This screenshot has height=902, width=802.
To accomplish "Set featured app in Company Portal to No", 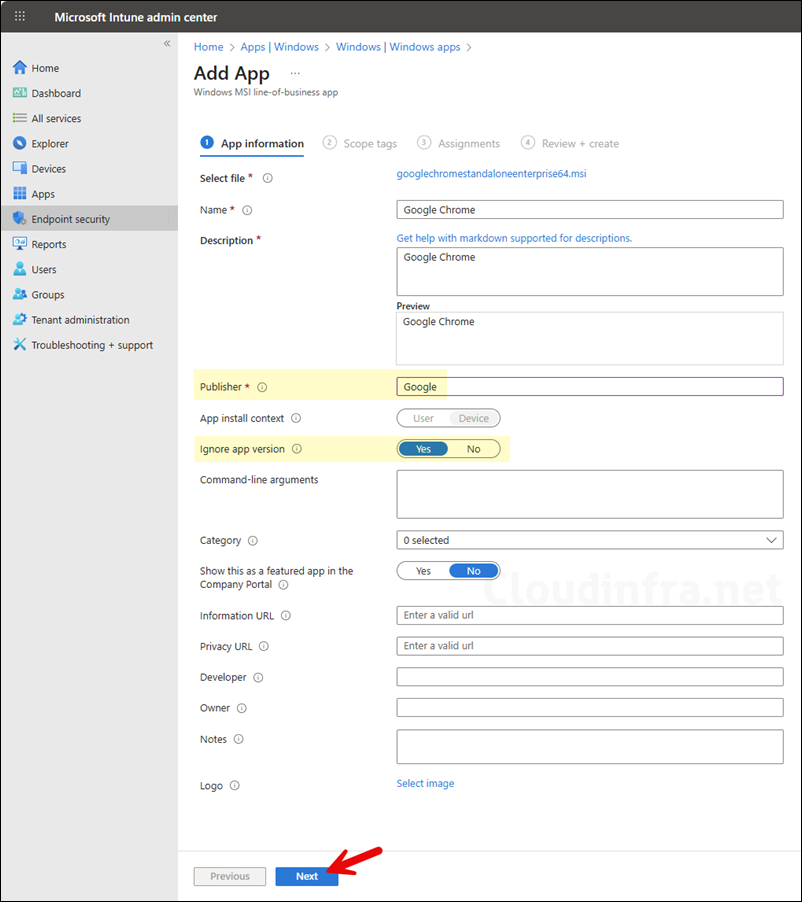I will (473, 571).
